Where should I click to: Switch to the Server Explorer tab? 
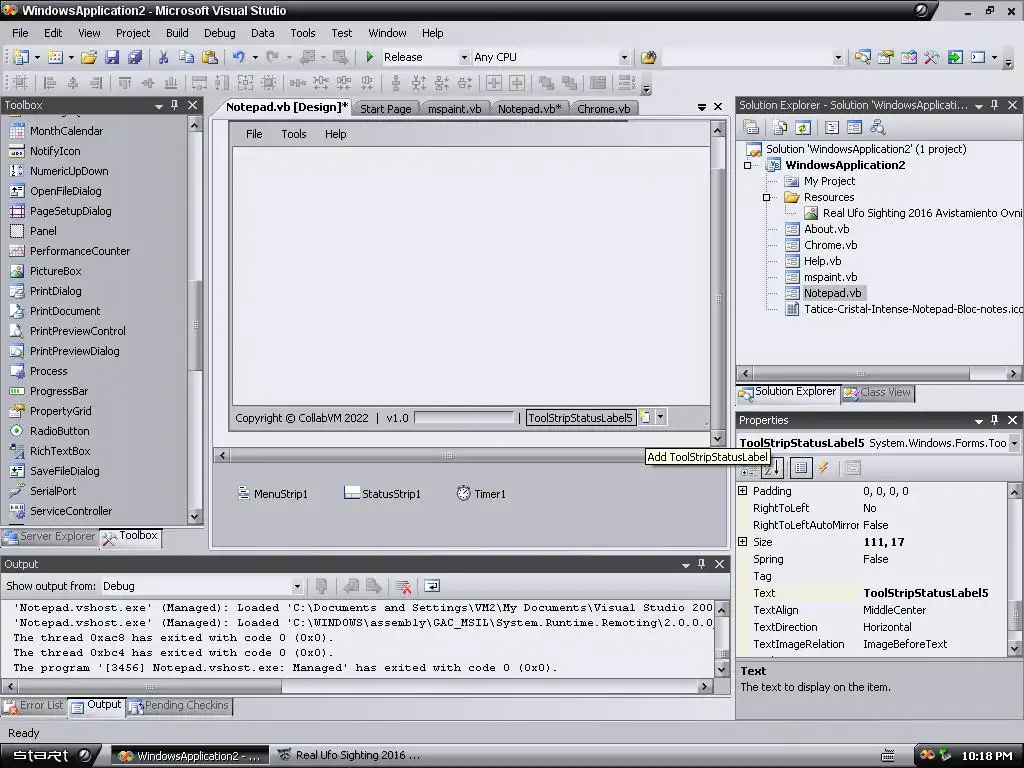pos(50,537)
